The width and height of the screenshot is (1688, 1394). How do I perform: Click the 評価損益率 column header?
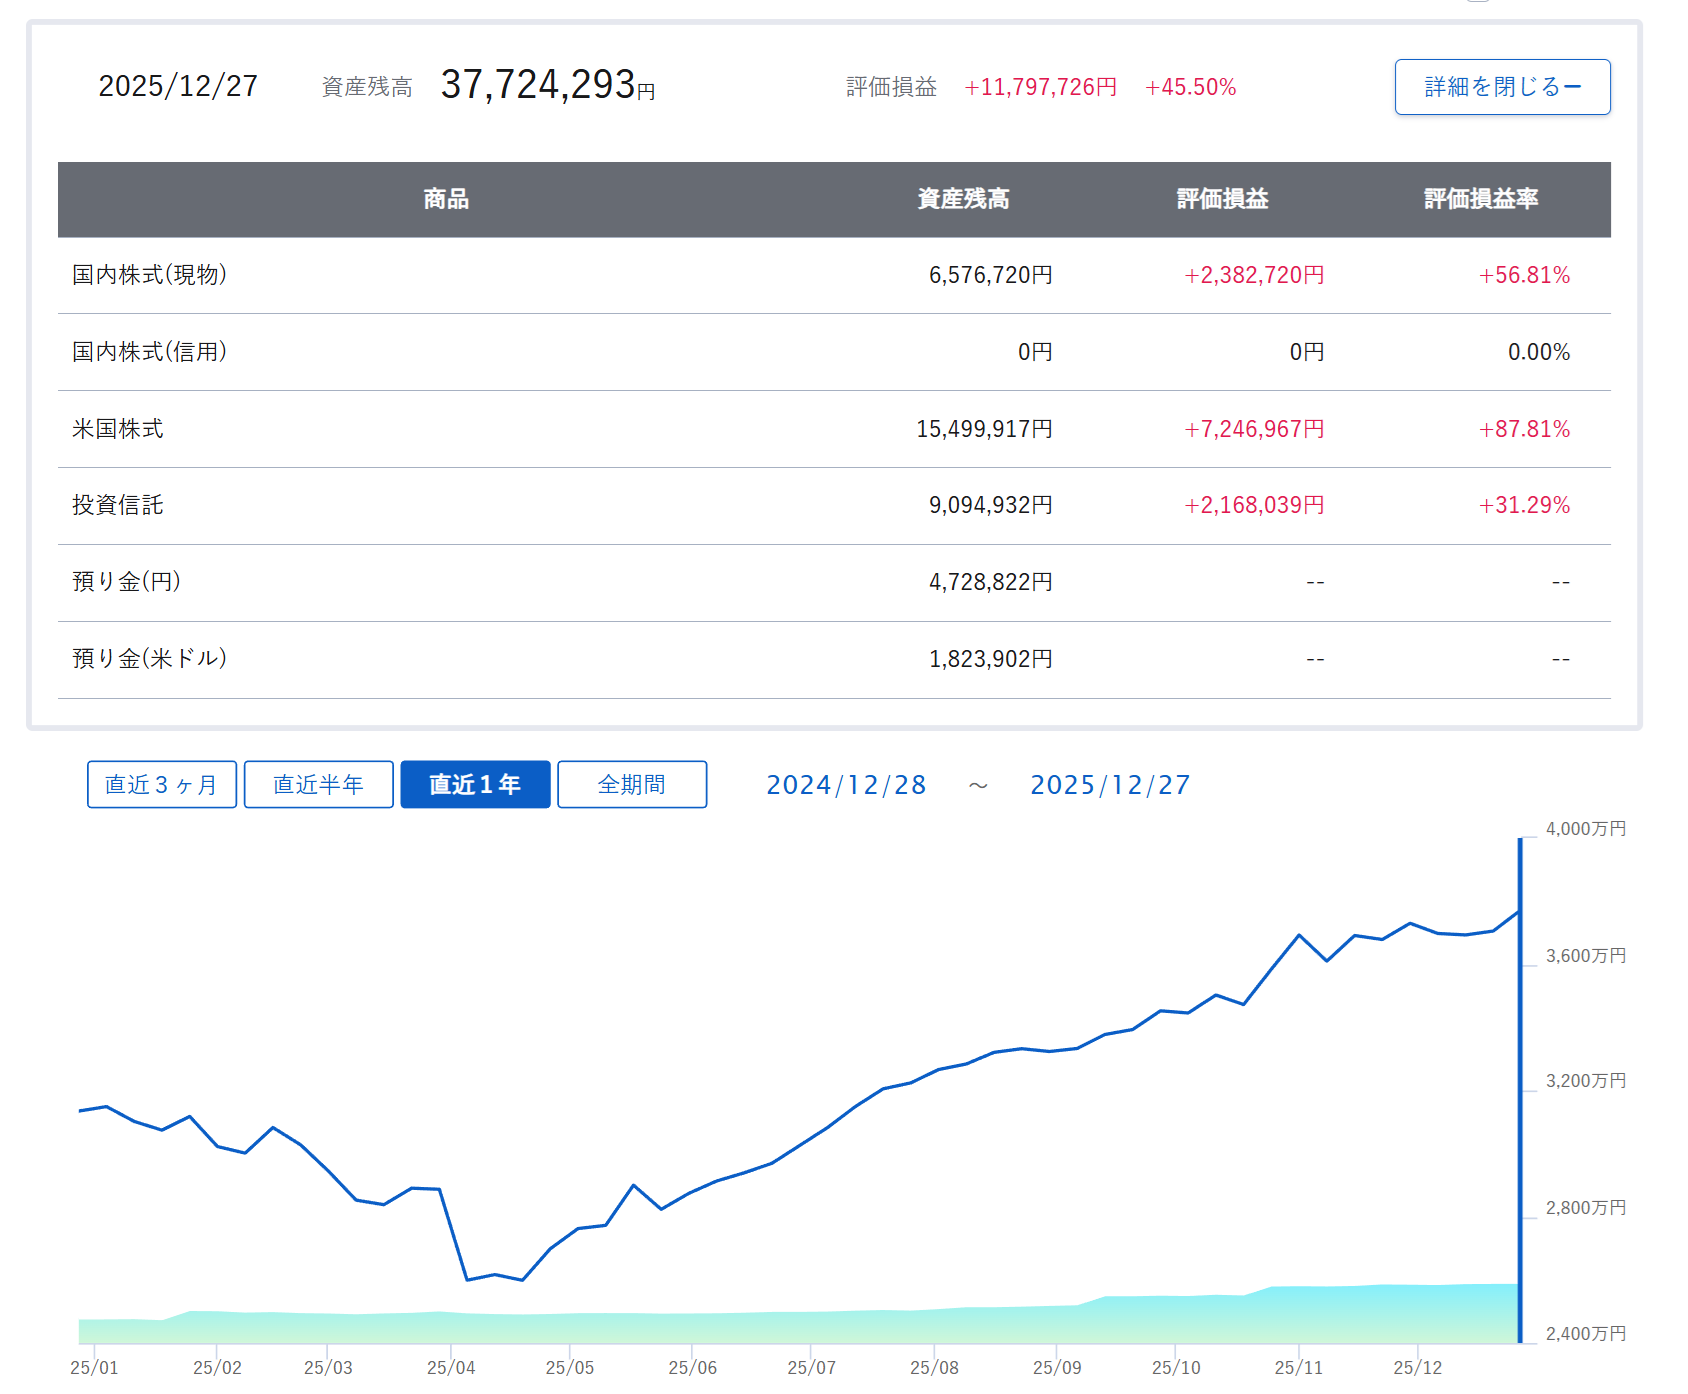1481,199
